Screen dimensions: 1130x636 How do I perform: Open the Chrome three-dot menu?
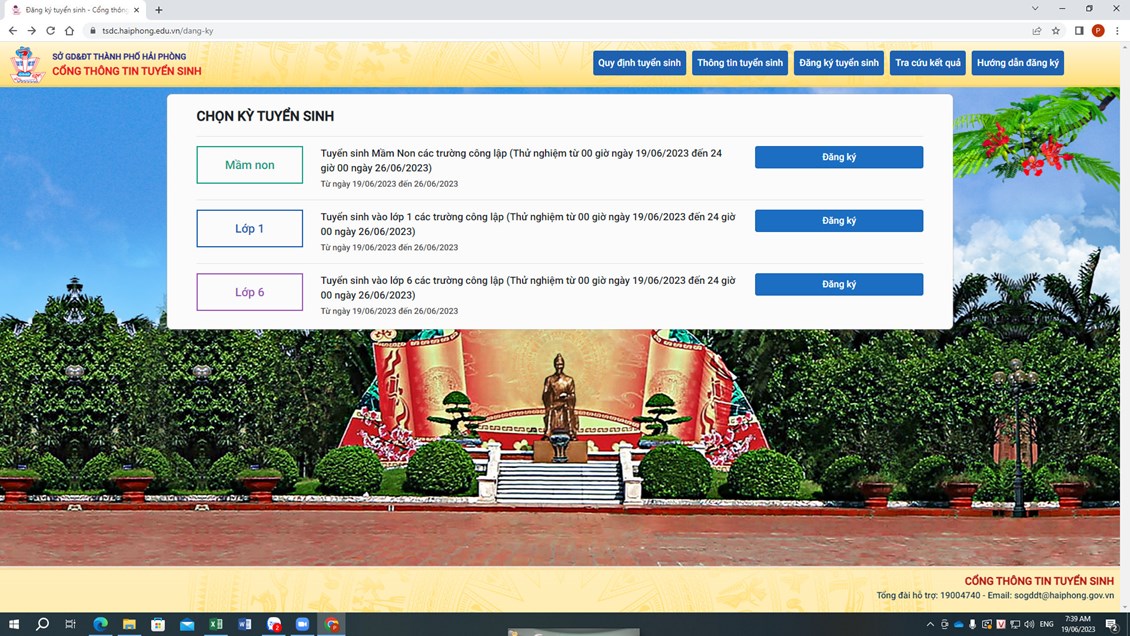(x=1117, y=31)
